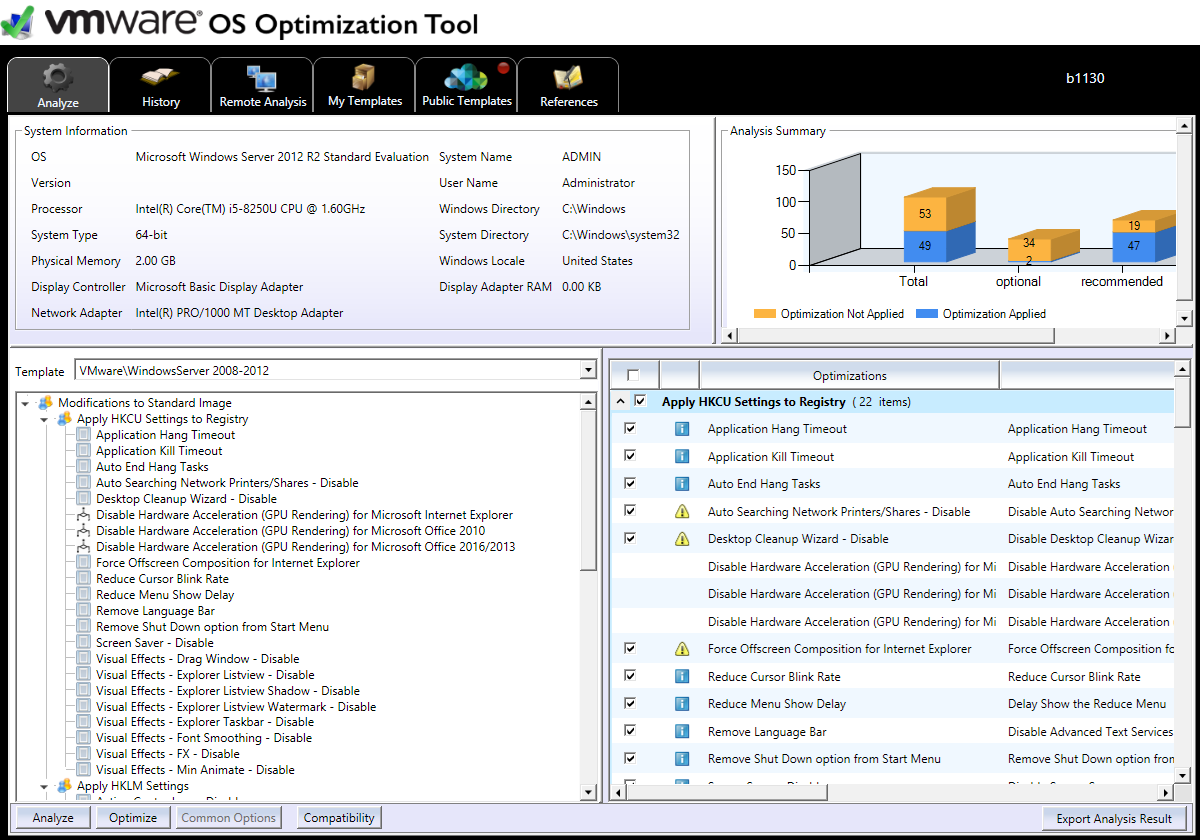
Task: Click the Modifications to Standard Image folder icon
Action: 44,403
